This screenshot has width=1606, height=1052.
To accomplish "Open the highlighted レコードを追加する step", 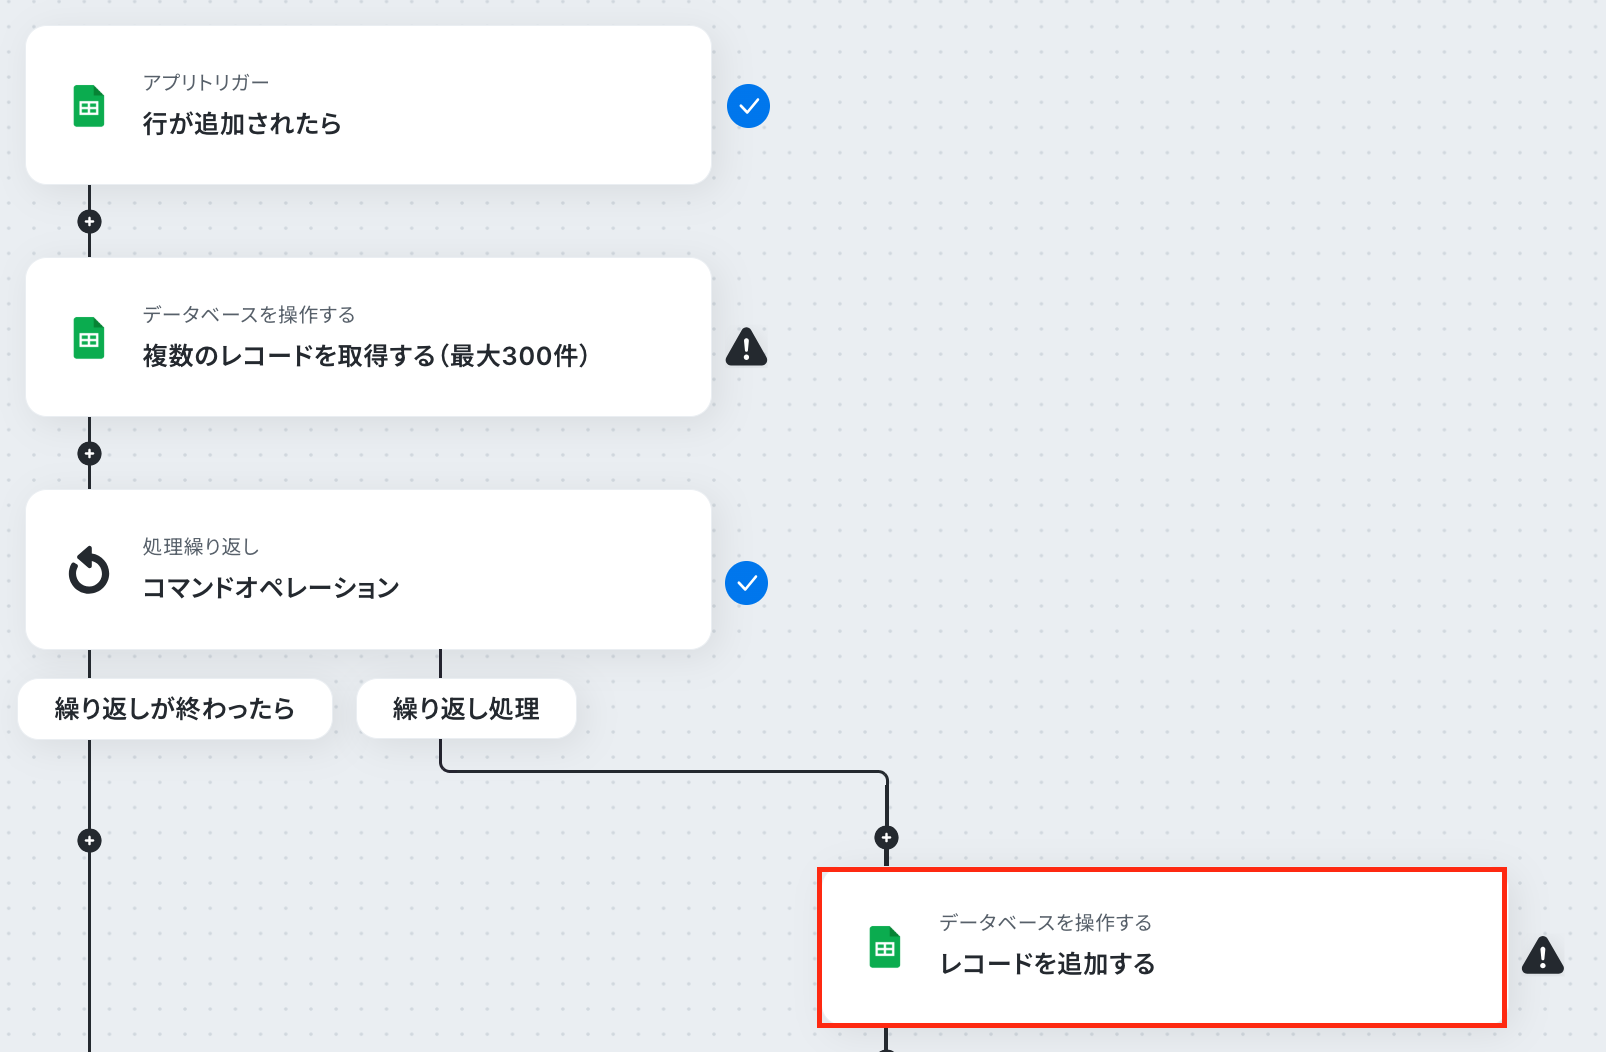I will [1162, 947].
